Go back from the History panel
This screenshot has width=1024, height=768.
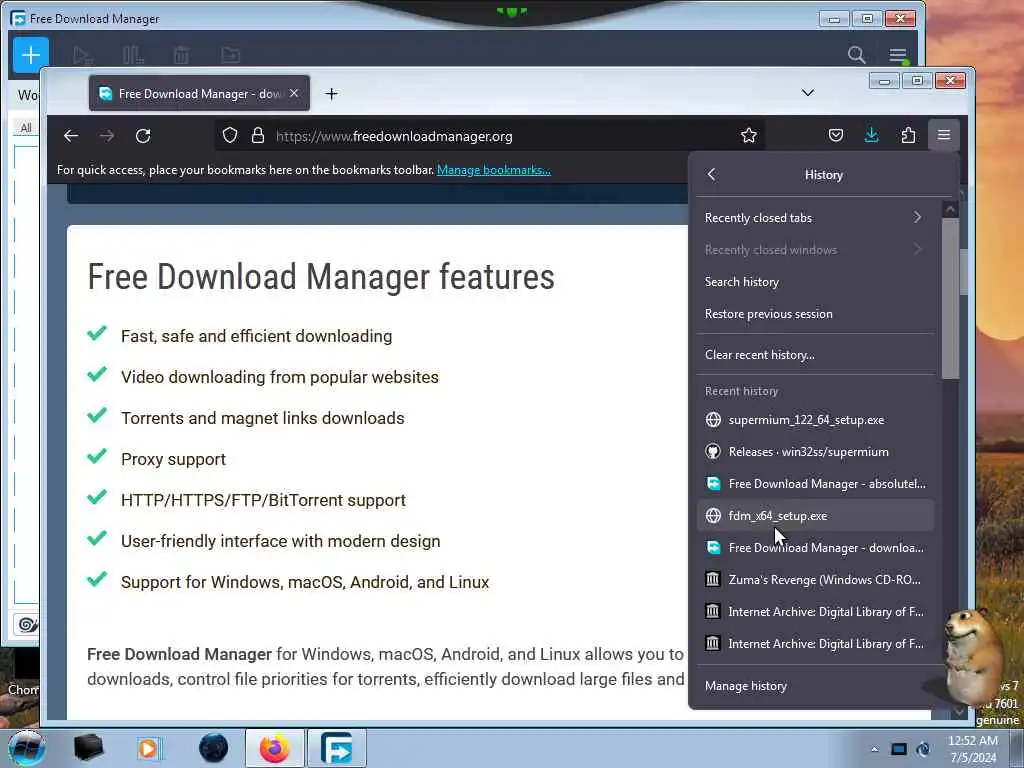pyautogui.click(x=712, y=175)
